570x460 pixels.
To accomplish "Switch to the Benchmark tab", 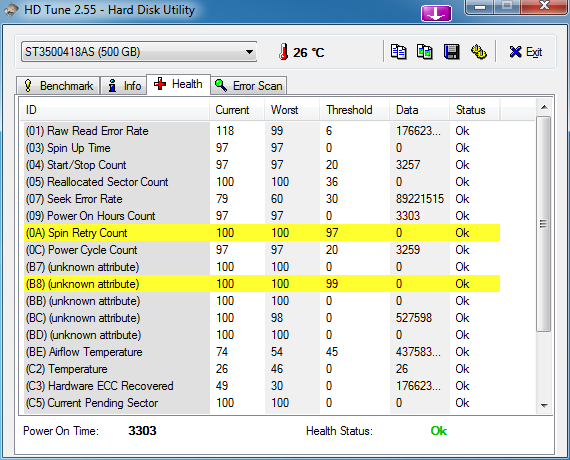I will (58, 86).
